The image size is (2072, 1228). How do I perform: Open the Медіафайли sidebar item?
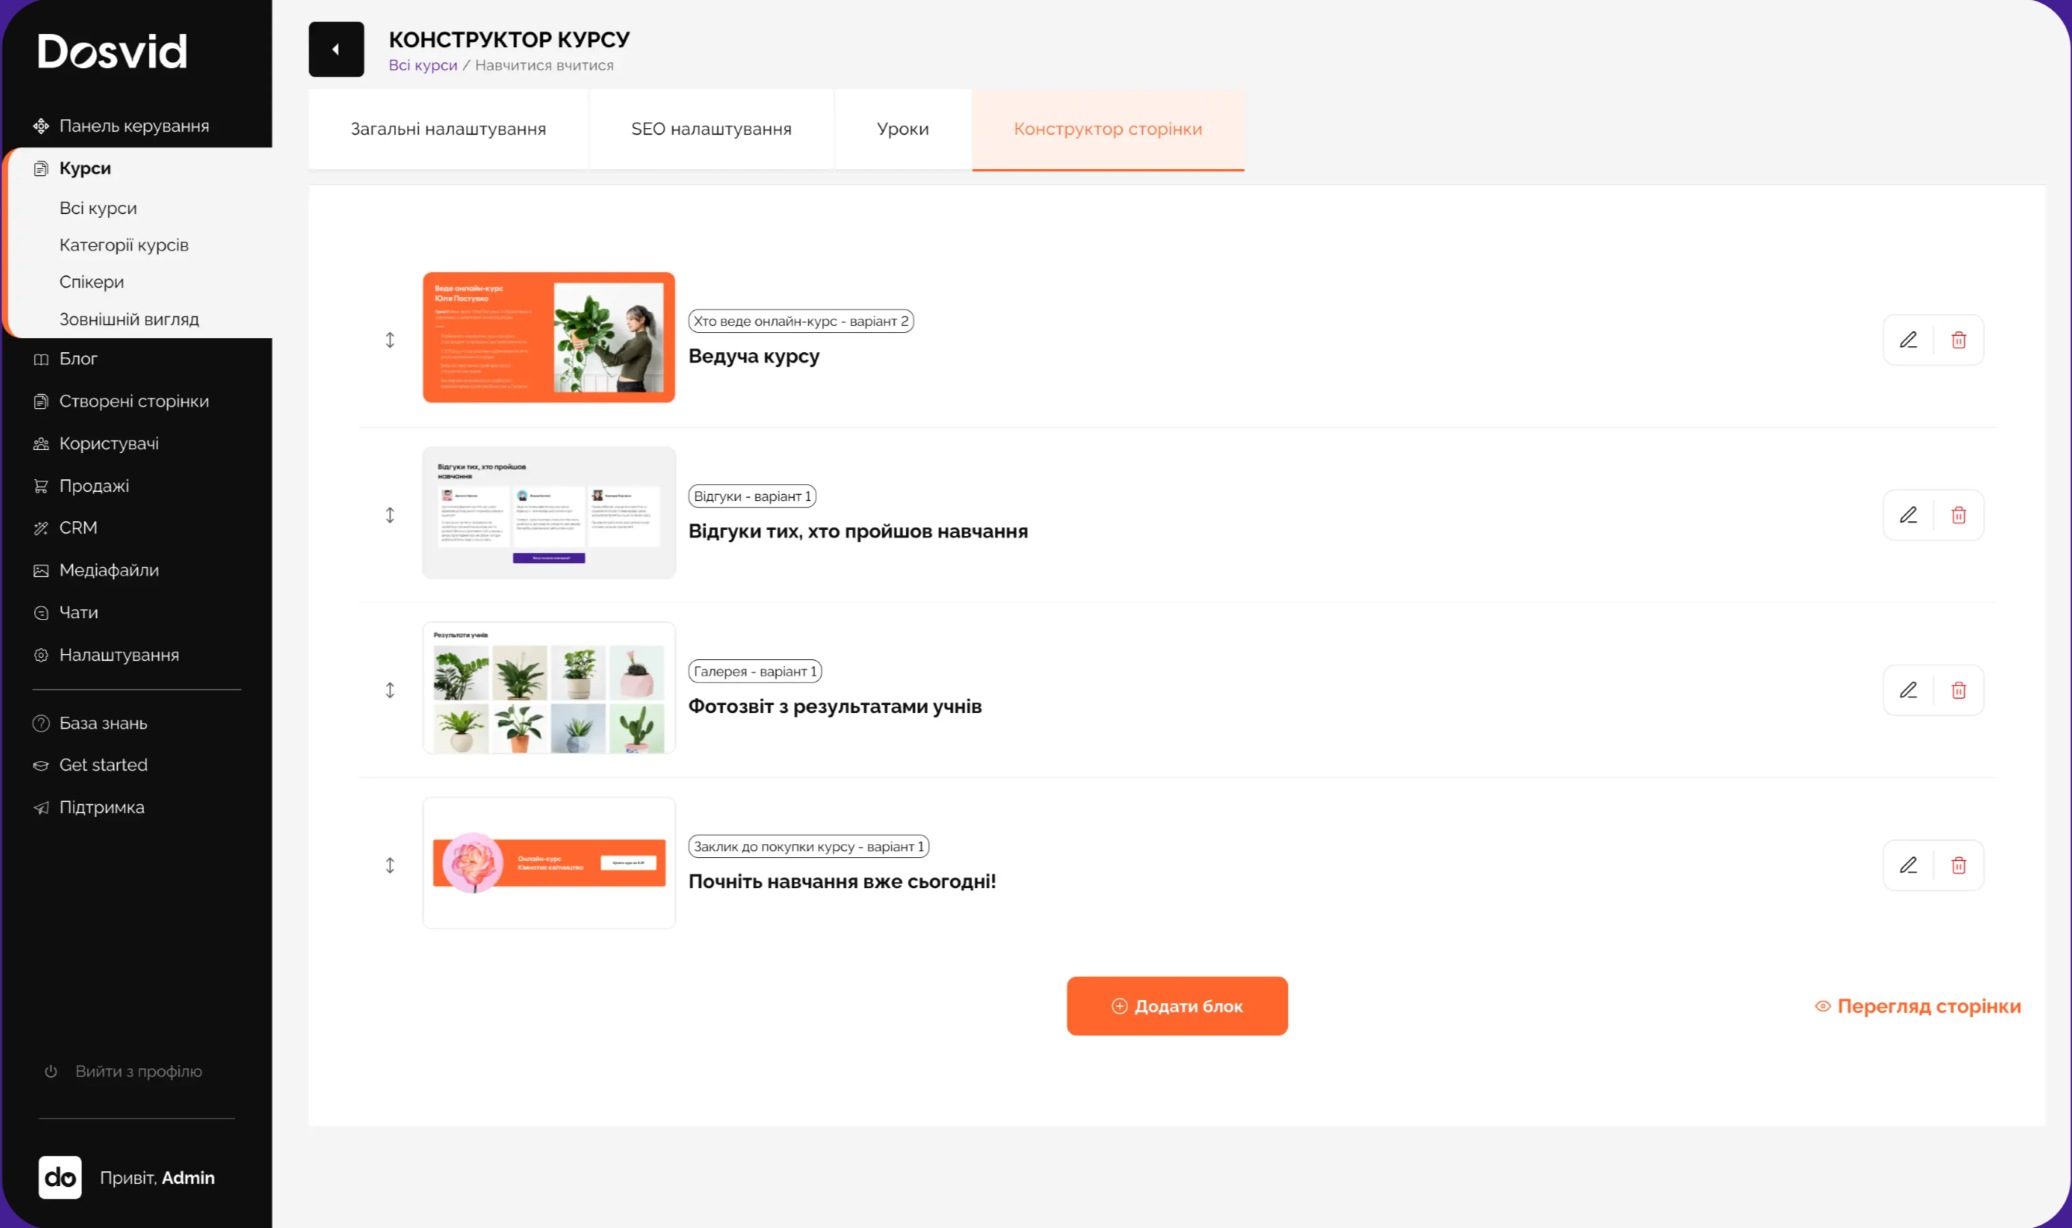pos(108,570)
